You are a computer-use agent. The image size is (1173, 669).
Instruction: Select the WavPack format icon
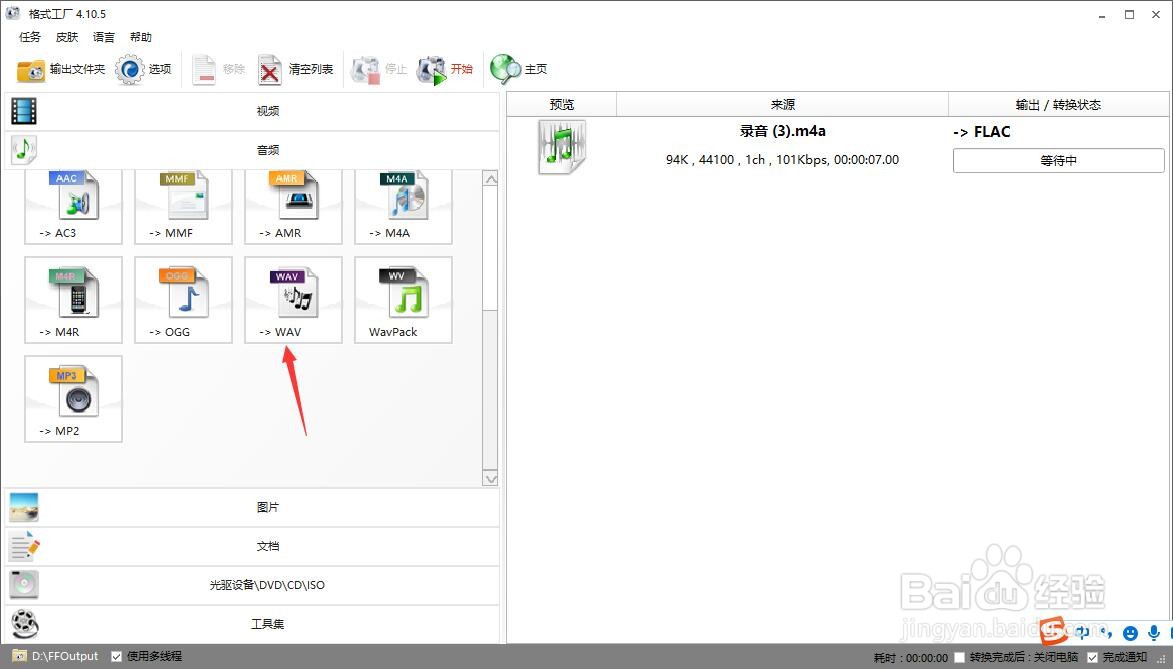(x=403, y=300)
